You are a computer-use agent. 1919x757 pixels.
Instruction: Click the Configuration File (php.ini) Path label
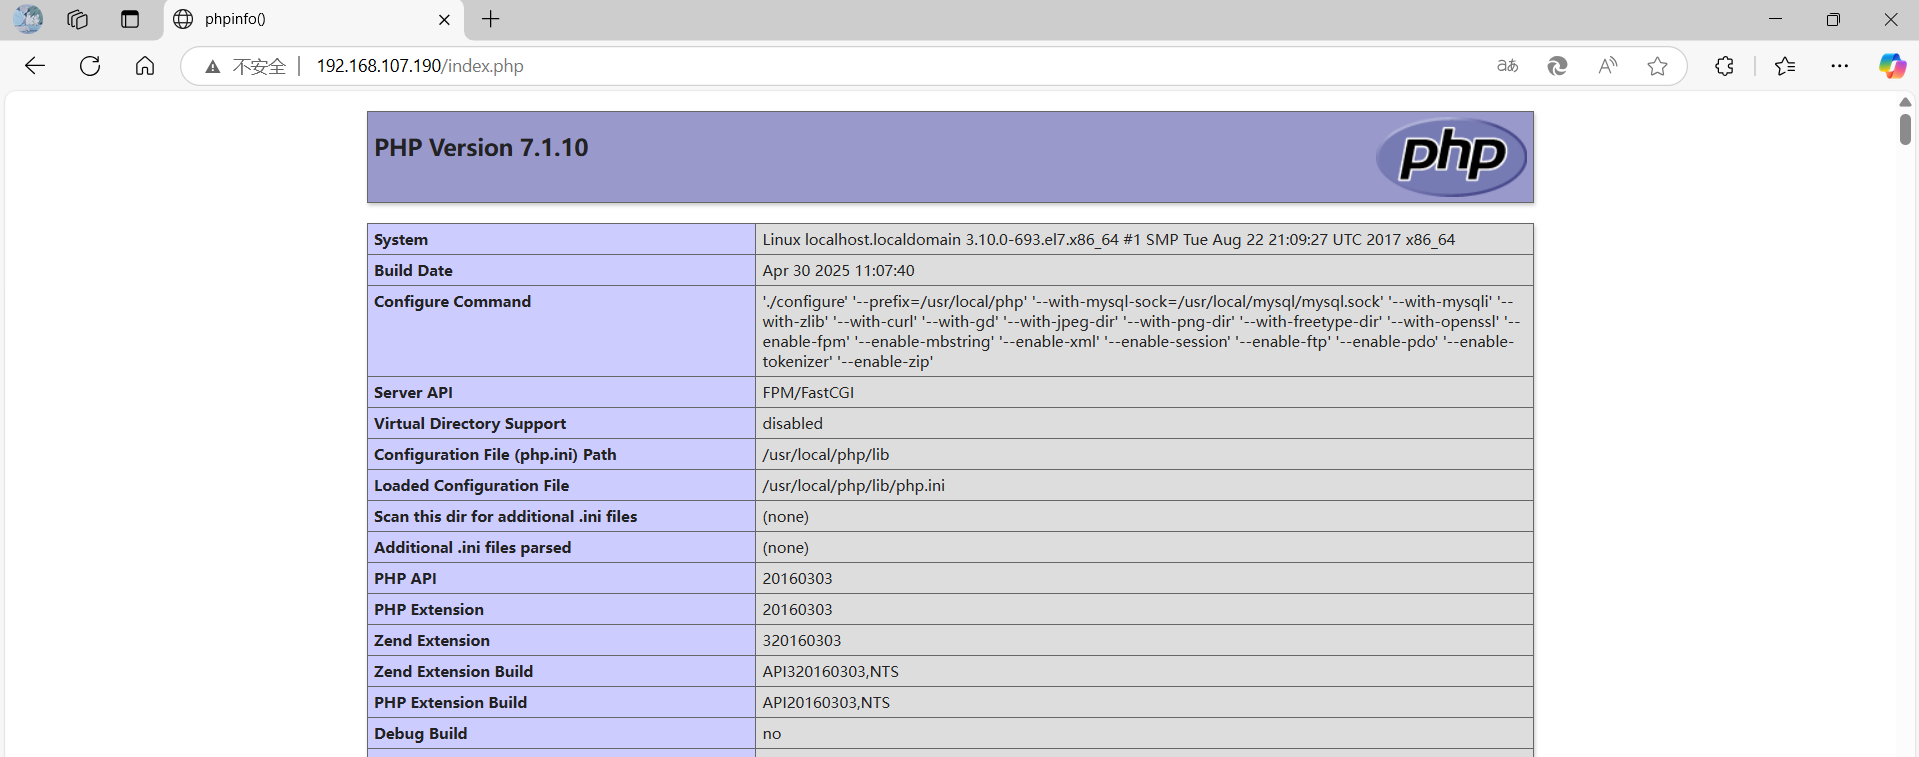click(x=495, y=455)
